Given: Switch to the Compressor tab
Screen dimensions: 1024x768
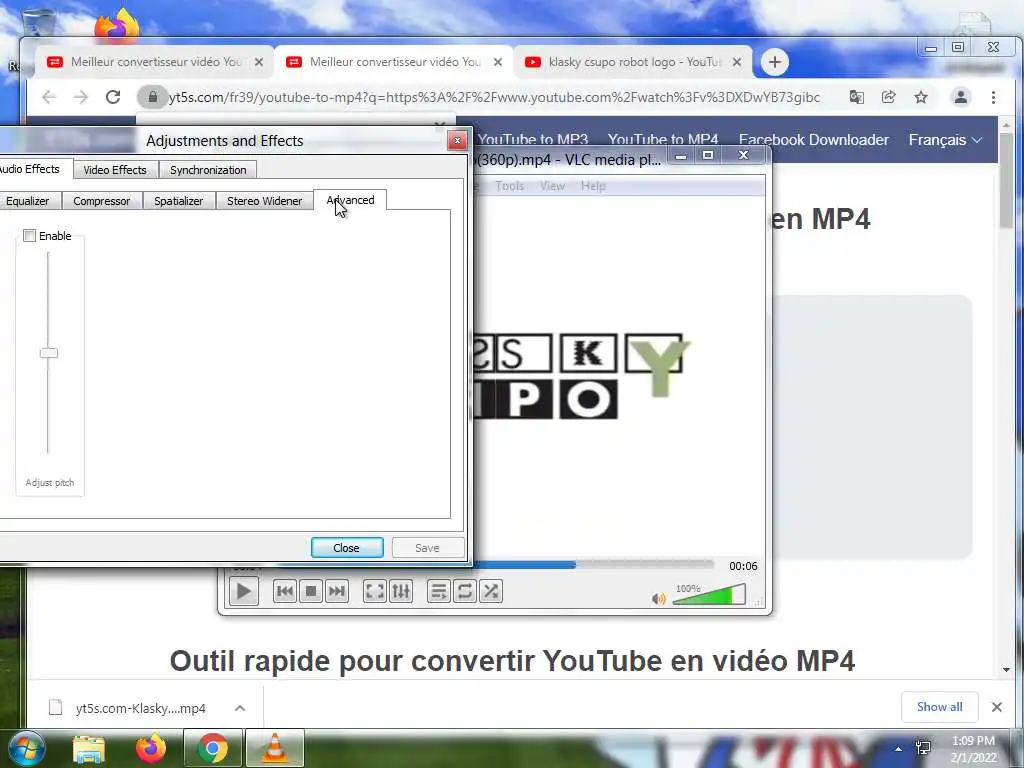Looking at the screenshot, I should tap(102, 201).
